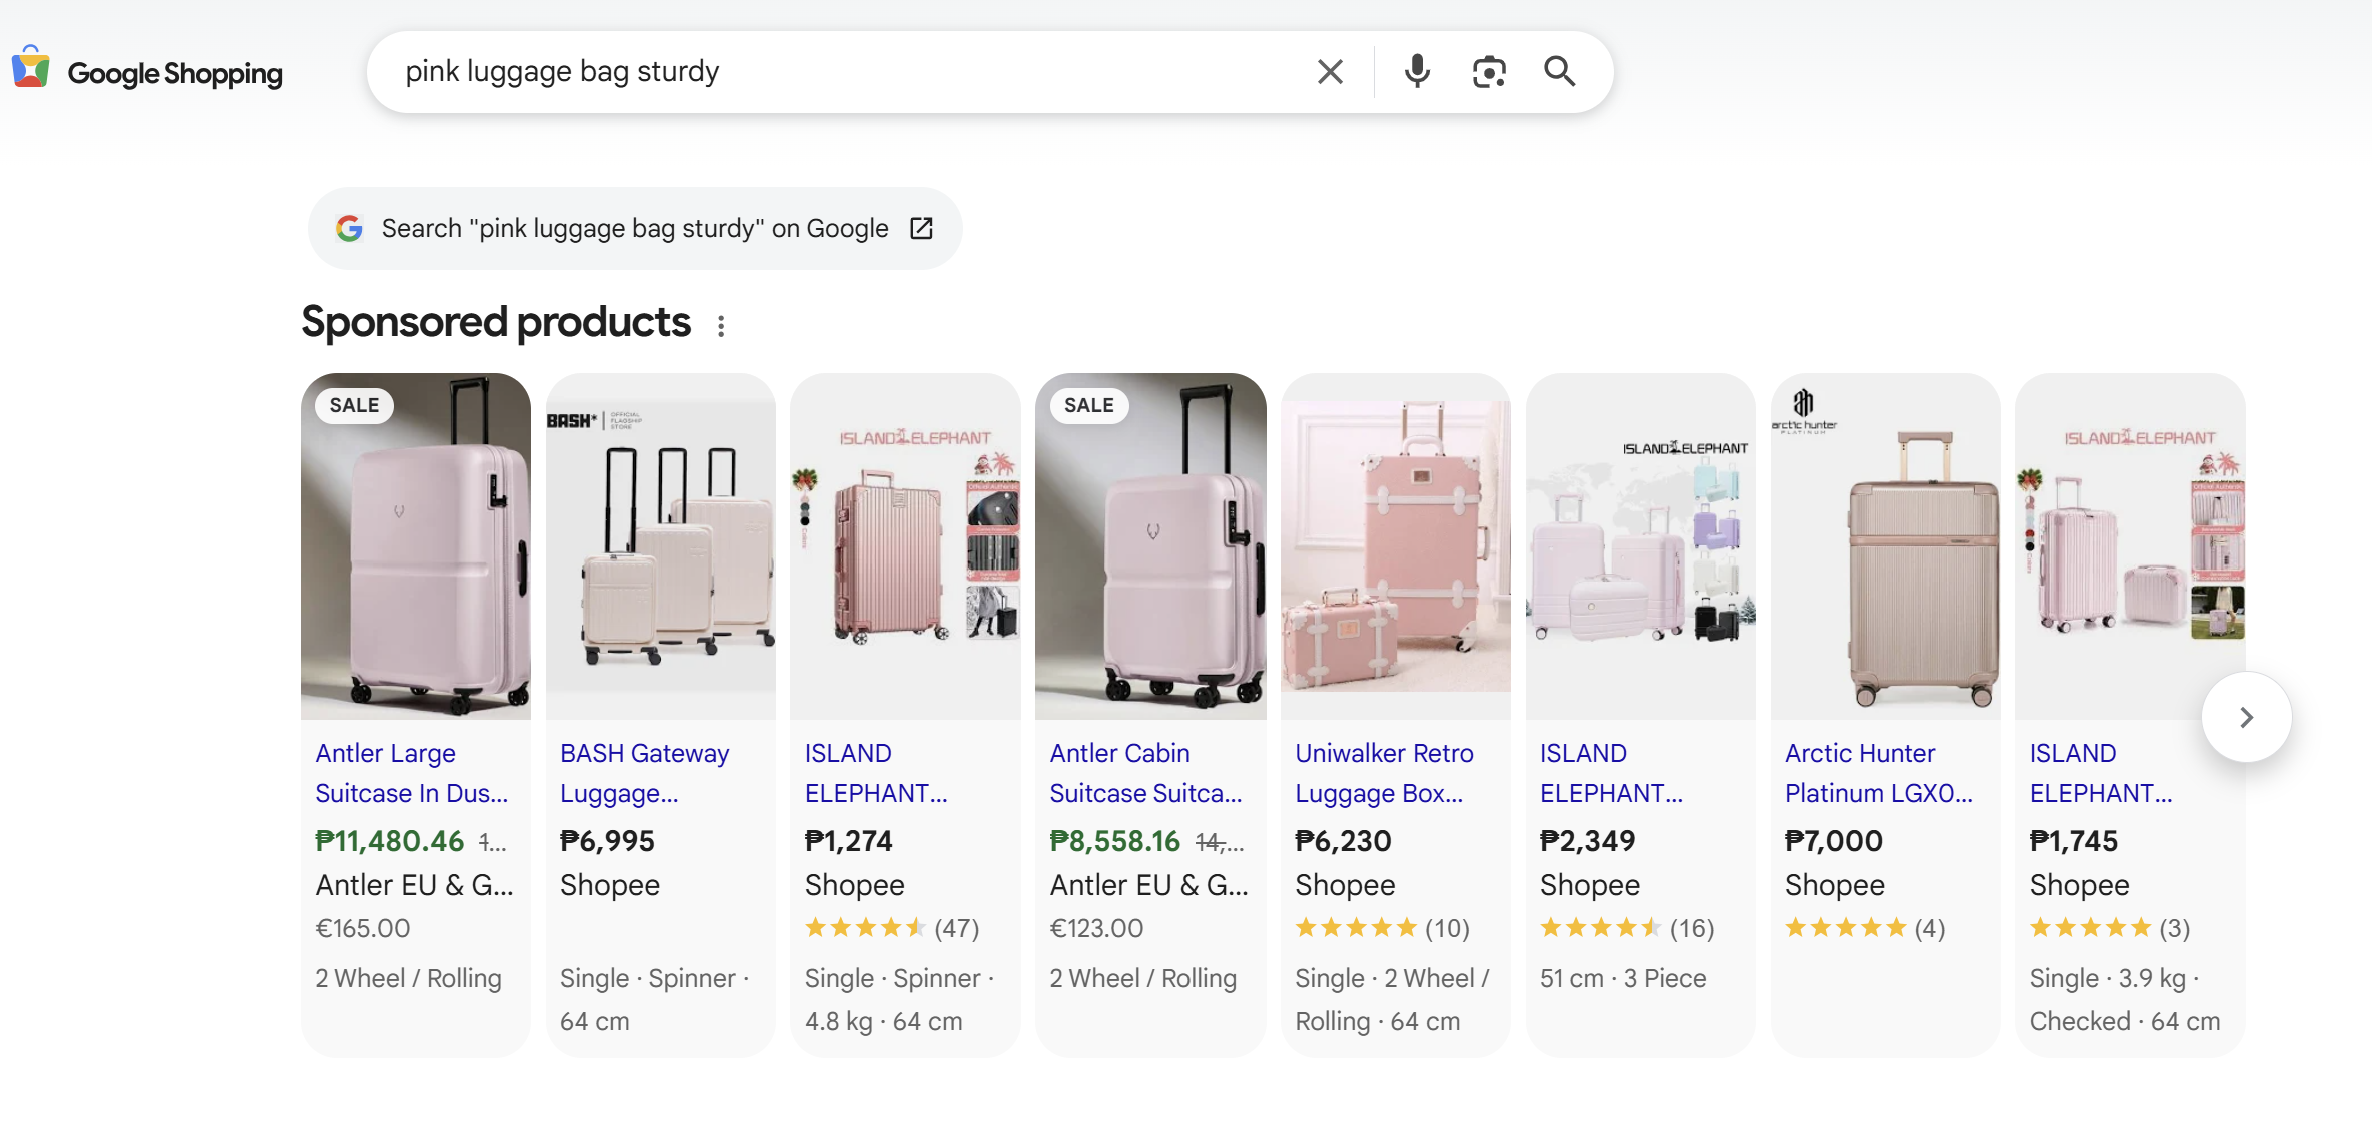Click the magnifying glass search button
Viewport: 2372px width, 1130px height.
click(1559, 72)
